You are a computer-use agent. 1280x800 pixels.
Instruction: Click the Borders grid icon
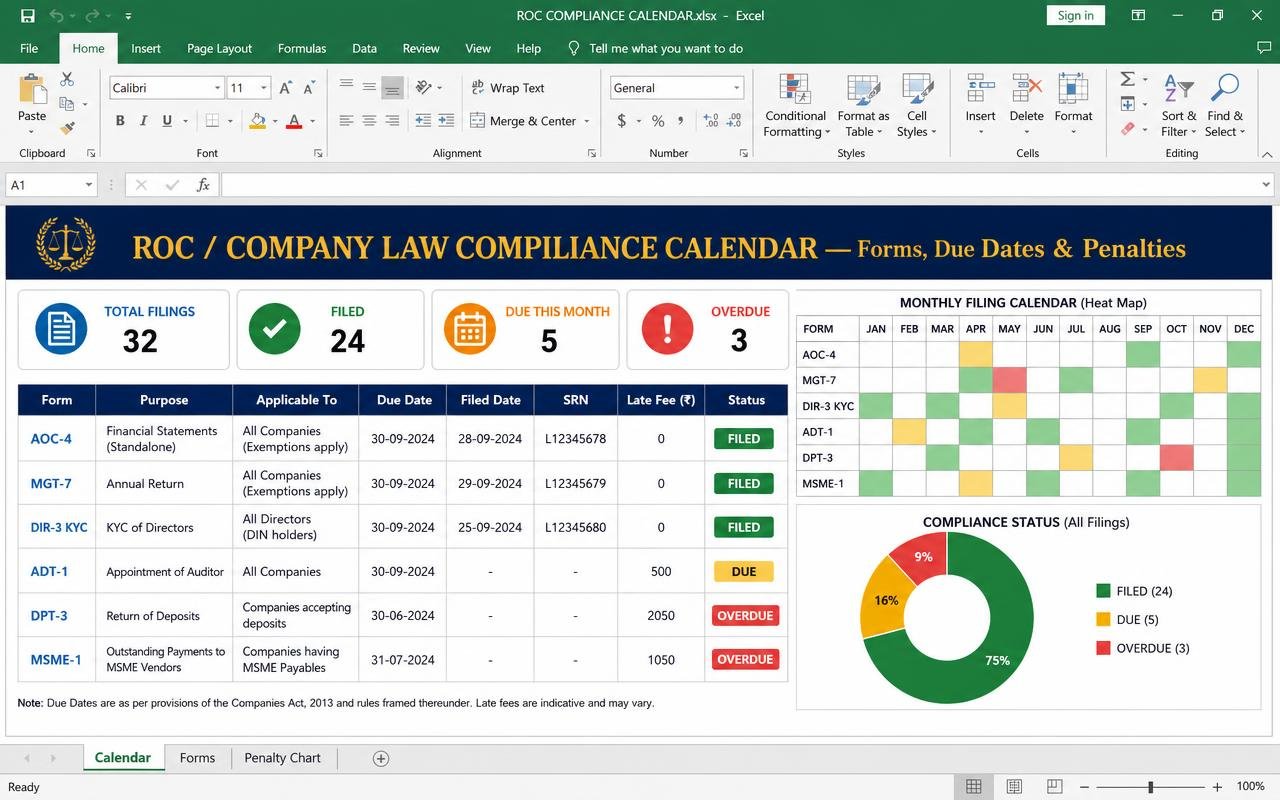pyautogui.click(x=212, y=121)
